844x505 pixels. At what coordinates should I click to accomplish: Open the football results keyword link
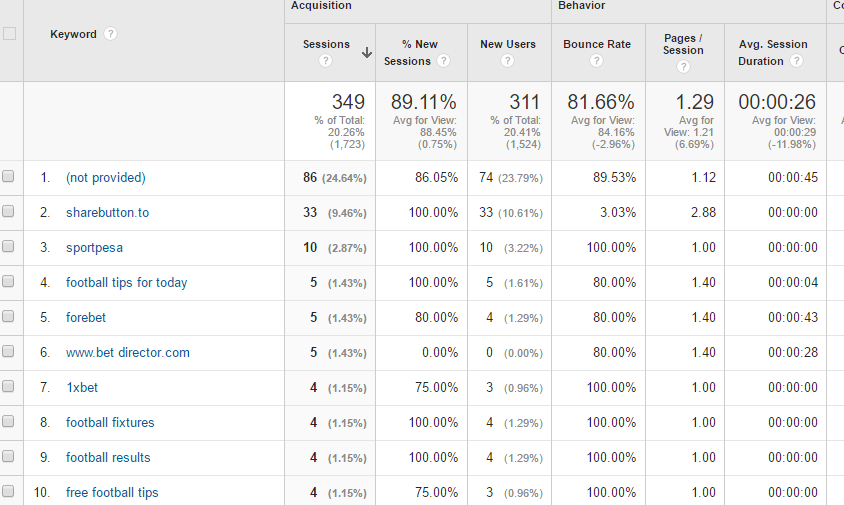point(108,458)
